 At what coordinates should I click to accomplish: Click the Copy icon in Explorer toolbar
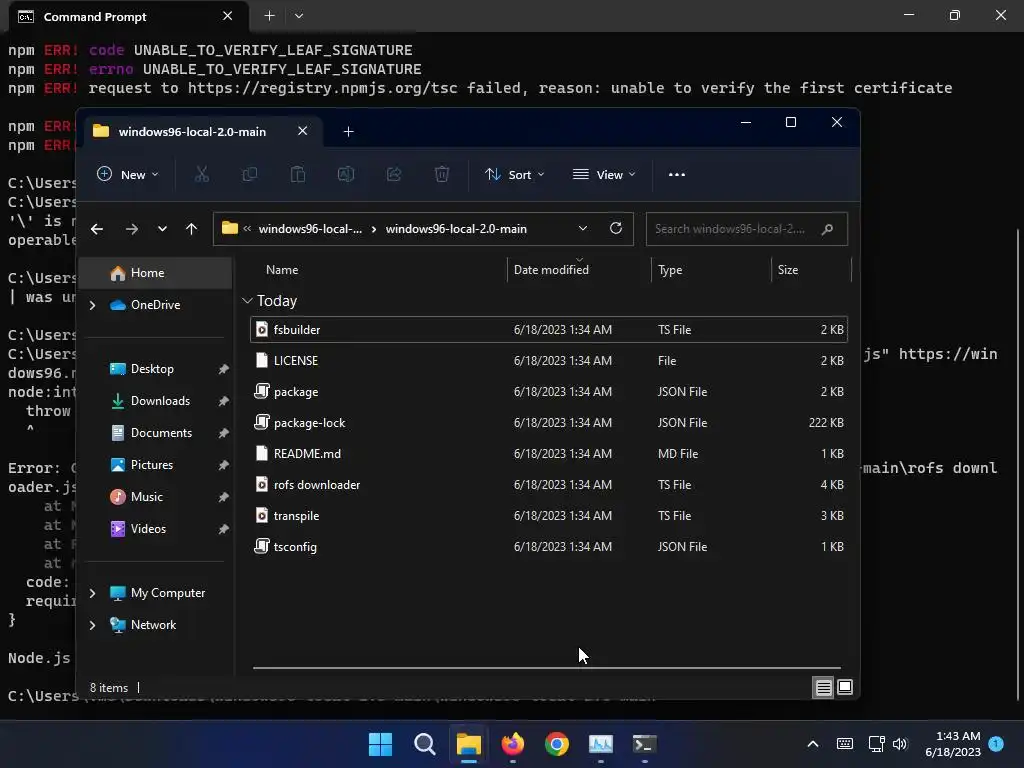tap(249, 174)
